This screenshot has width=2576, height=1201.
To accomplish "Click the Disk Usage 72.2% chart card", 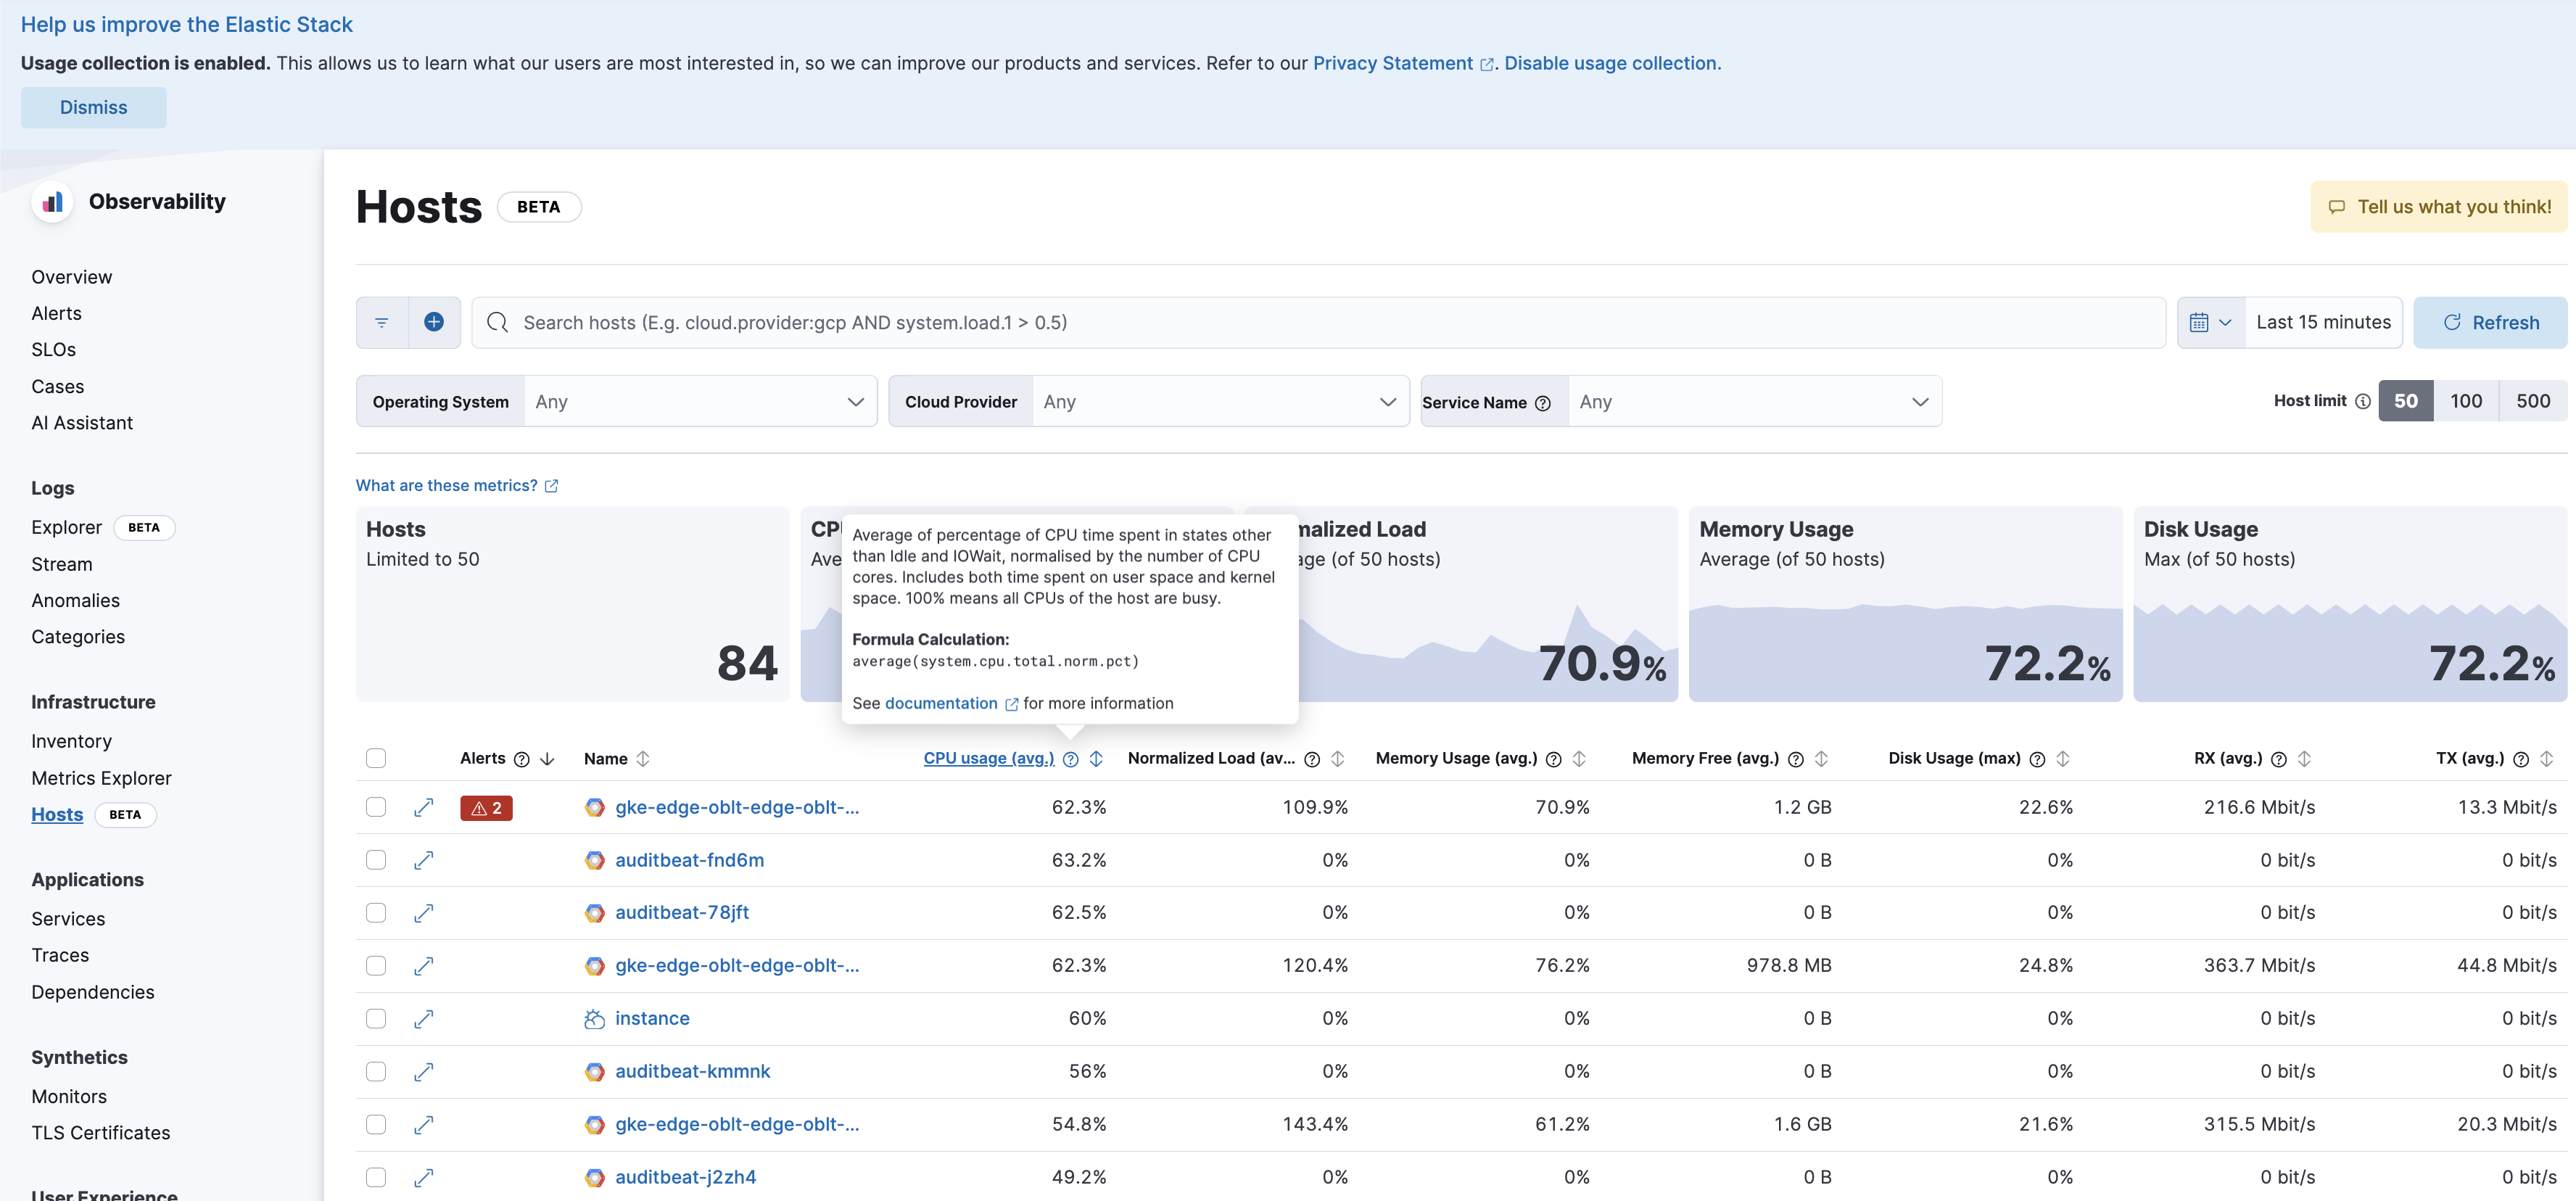I will pos(2350,604).
